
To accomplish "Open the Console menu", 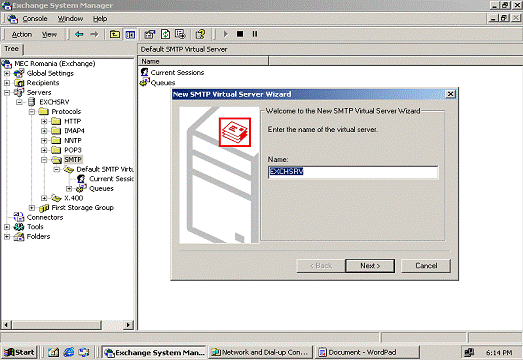I will (x=35, y=19).
